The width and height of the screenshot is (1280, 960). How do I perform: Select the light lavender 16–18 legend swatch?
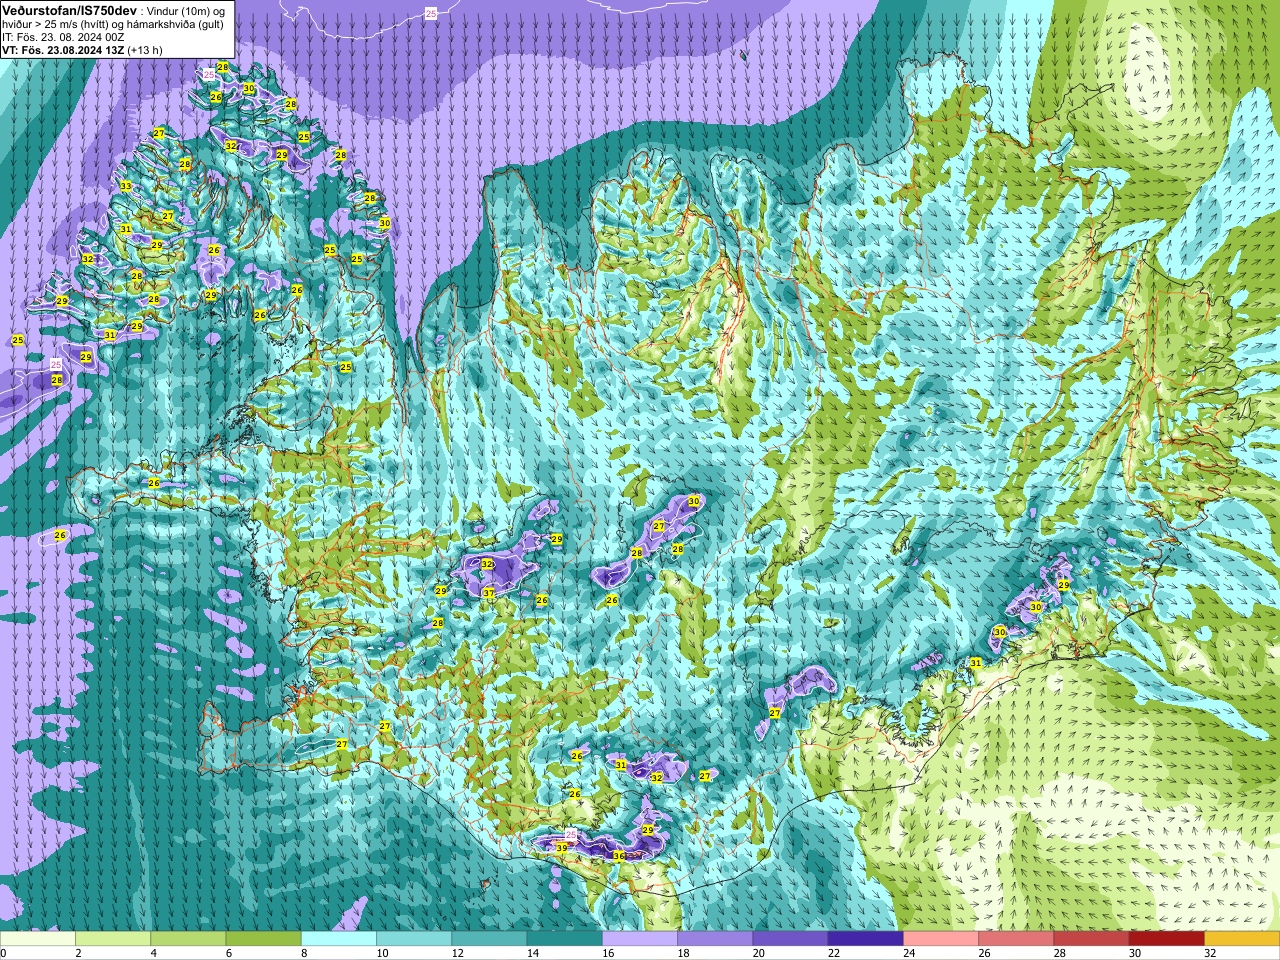(x=640, y=939)
